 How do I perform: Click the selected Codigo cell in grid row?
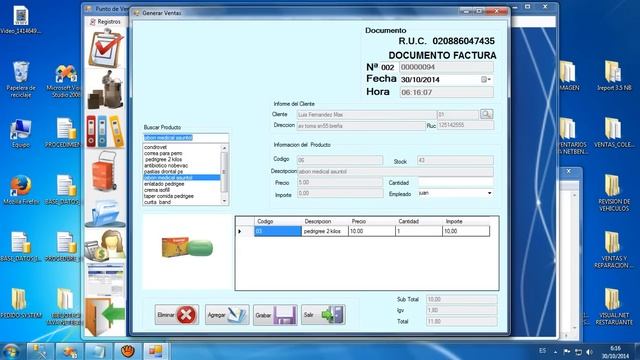tap(278, 231)
